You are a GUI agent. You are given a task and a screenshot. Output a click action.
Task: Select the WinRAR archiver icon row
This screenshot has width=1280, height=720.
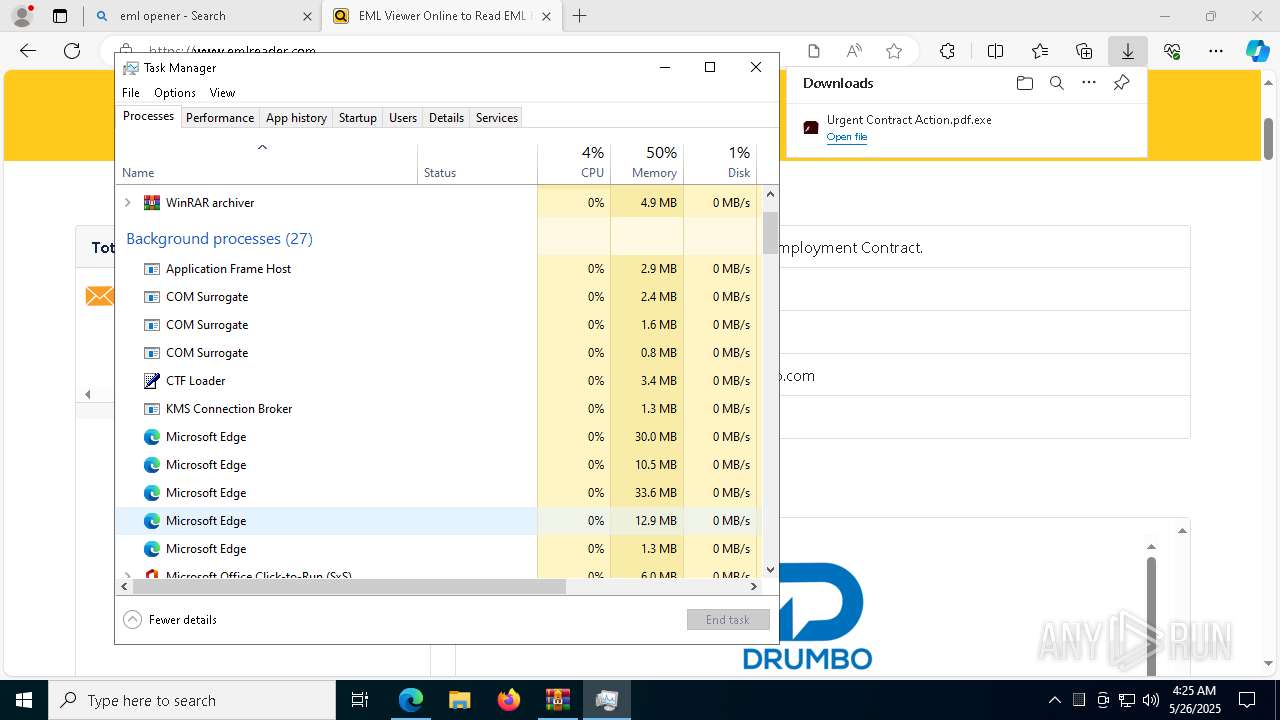click(x=152, y=202)
